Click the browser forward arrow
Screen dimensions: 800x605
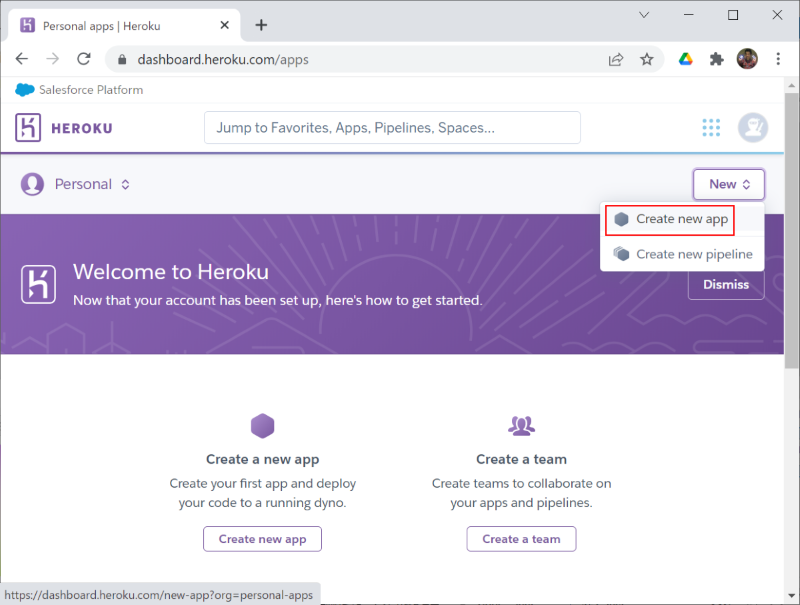click(53, 59)
